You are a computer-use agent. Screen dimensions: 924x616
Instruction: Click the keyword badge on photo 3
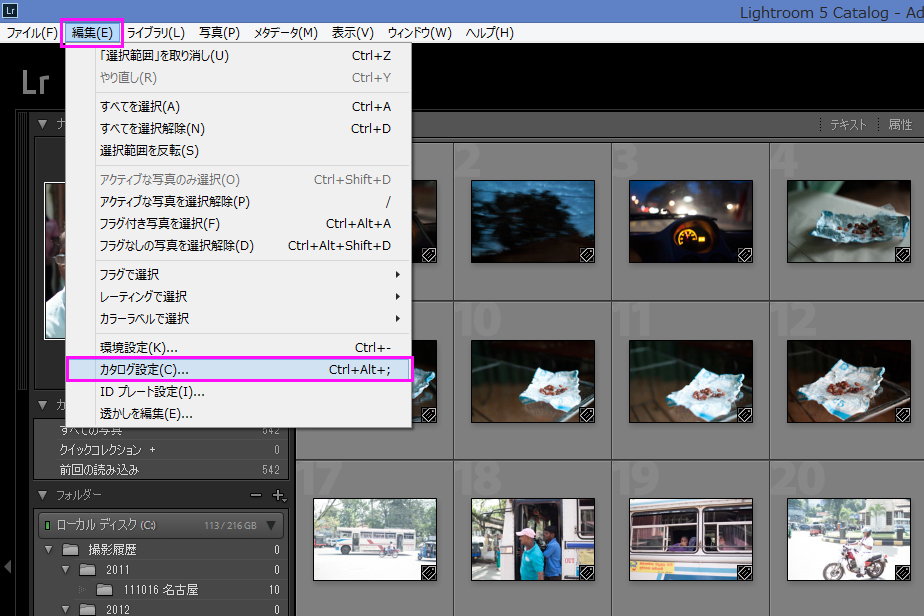point(745,255)
